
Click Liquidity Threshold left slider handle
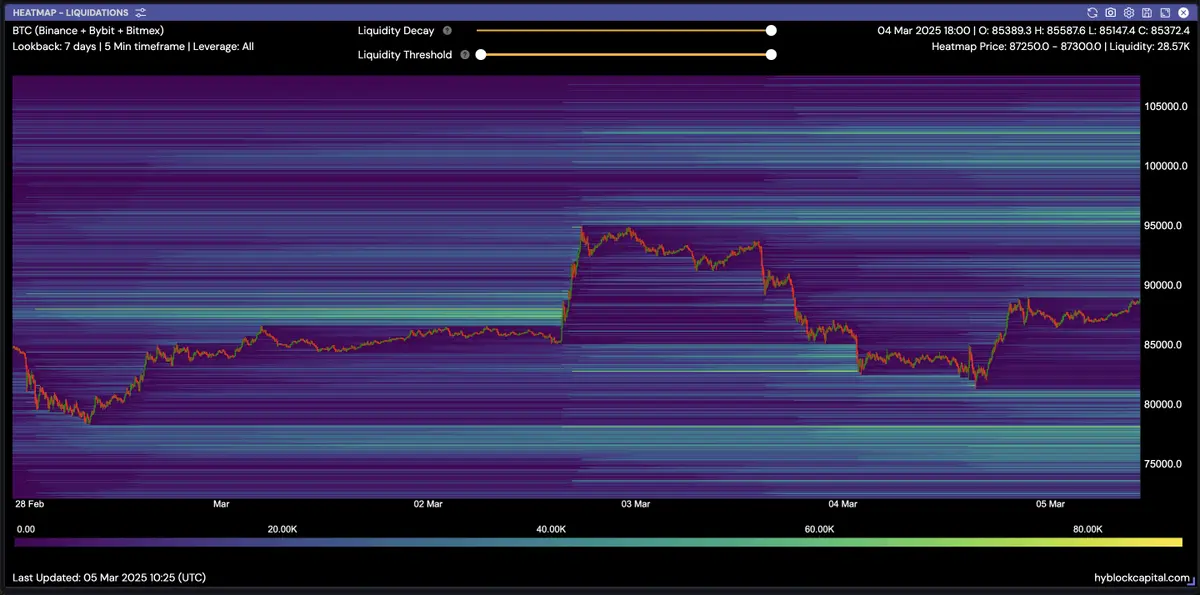(x=481, y=55)
